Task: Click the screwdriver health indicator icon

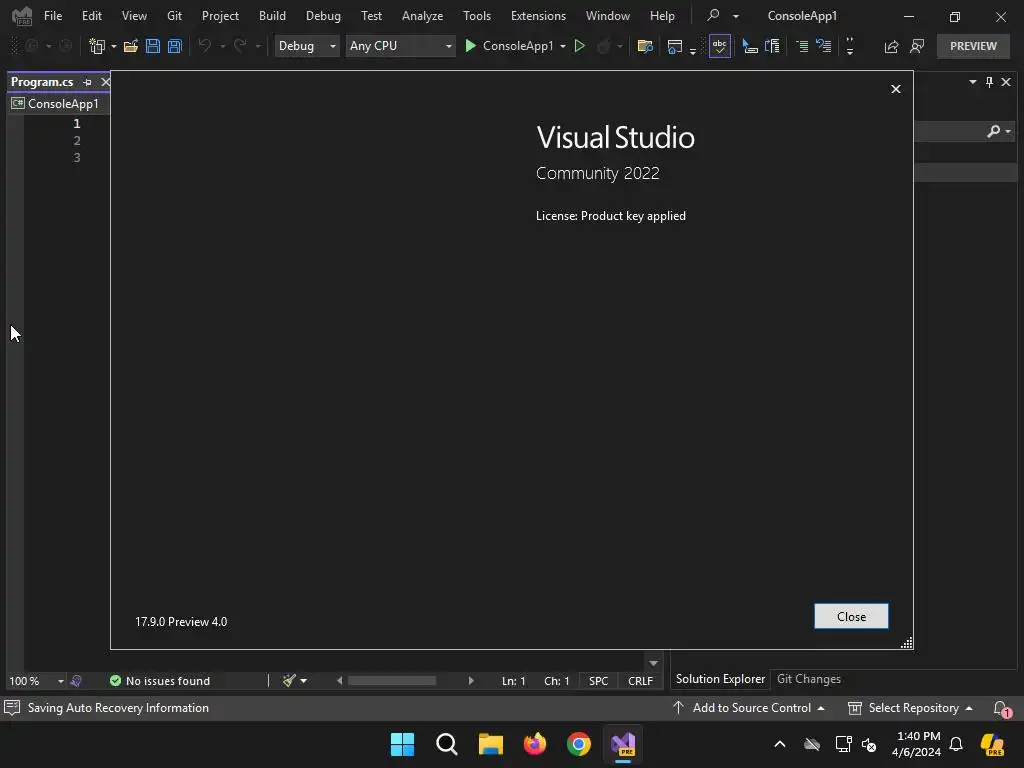Action: coord(76,680)
